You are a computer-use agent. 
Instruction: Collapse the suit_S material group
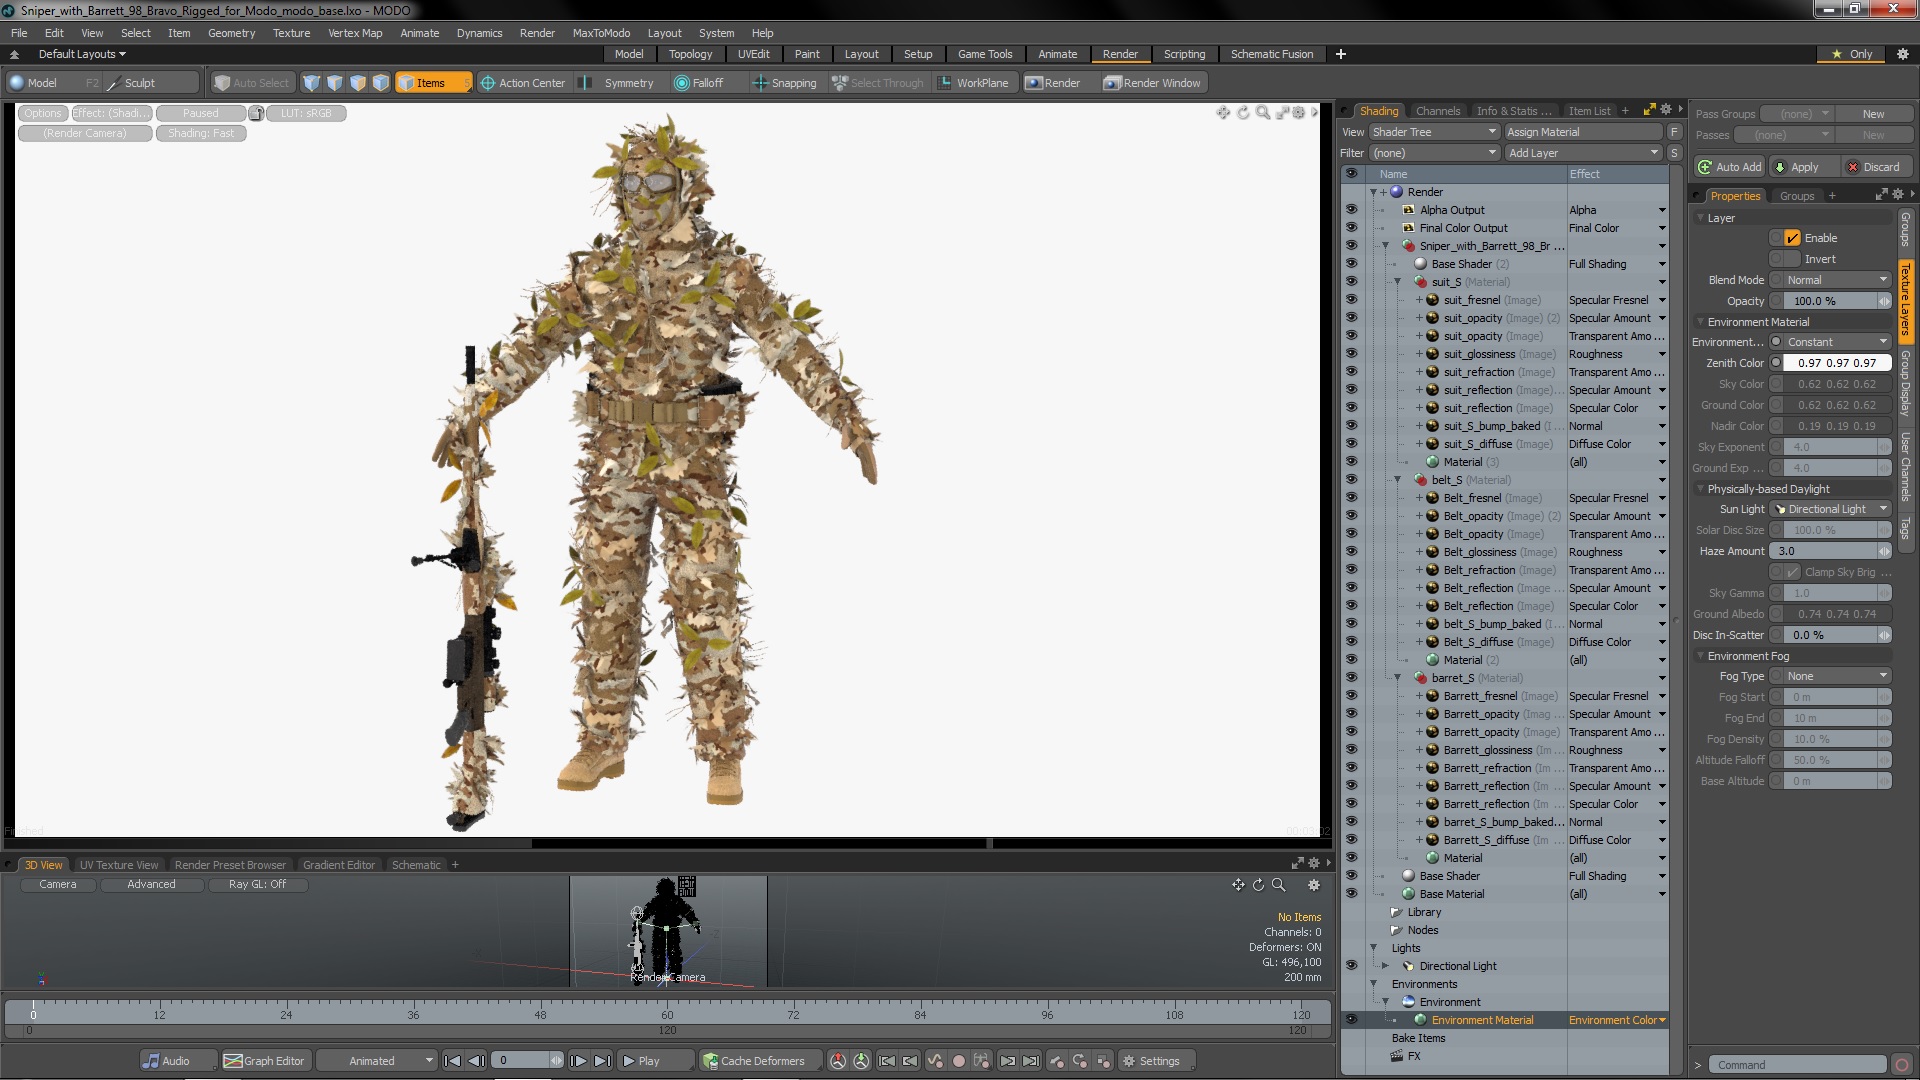[x=1398, y=282]
